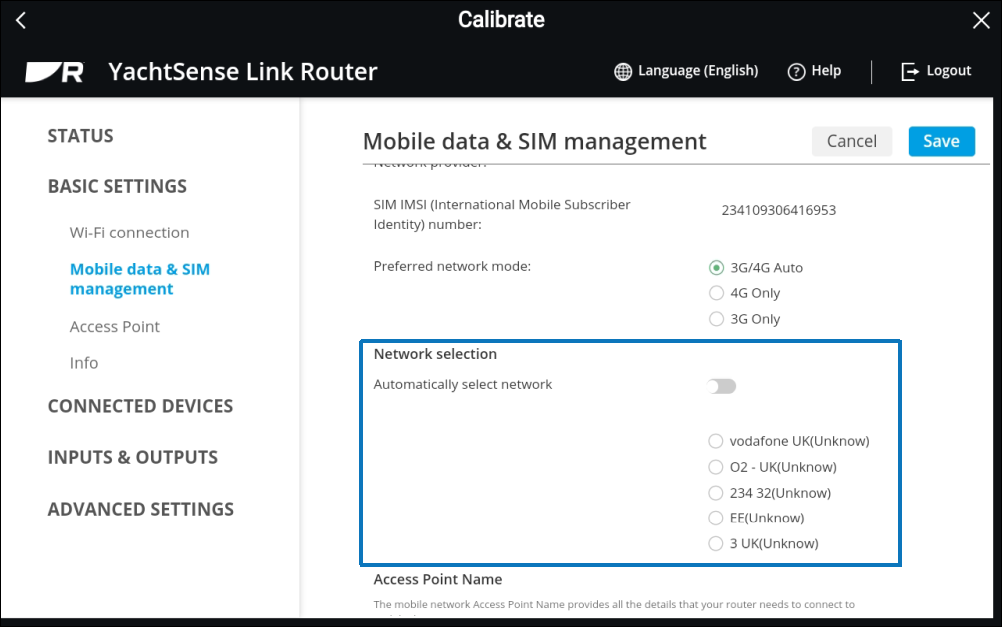Toggle Automatically select network switch
Screen dimensions: 1002x627
pyautogui.click(x=721, y=386)
